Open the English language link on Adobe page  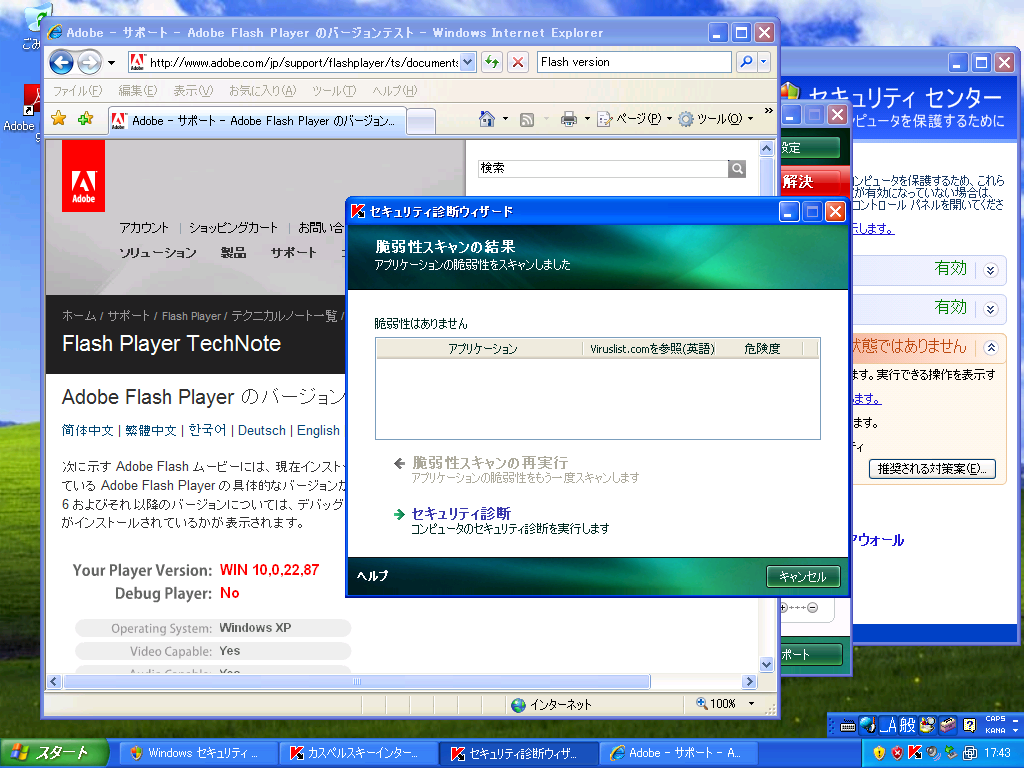pos(318,430)
